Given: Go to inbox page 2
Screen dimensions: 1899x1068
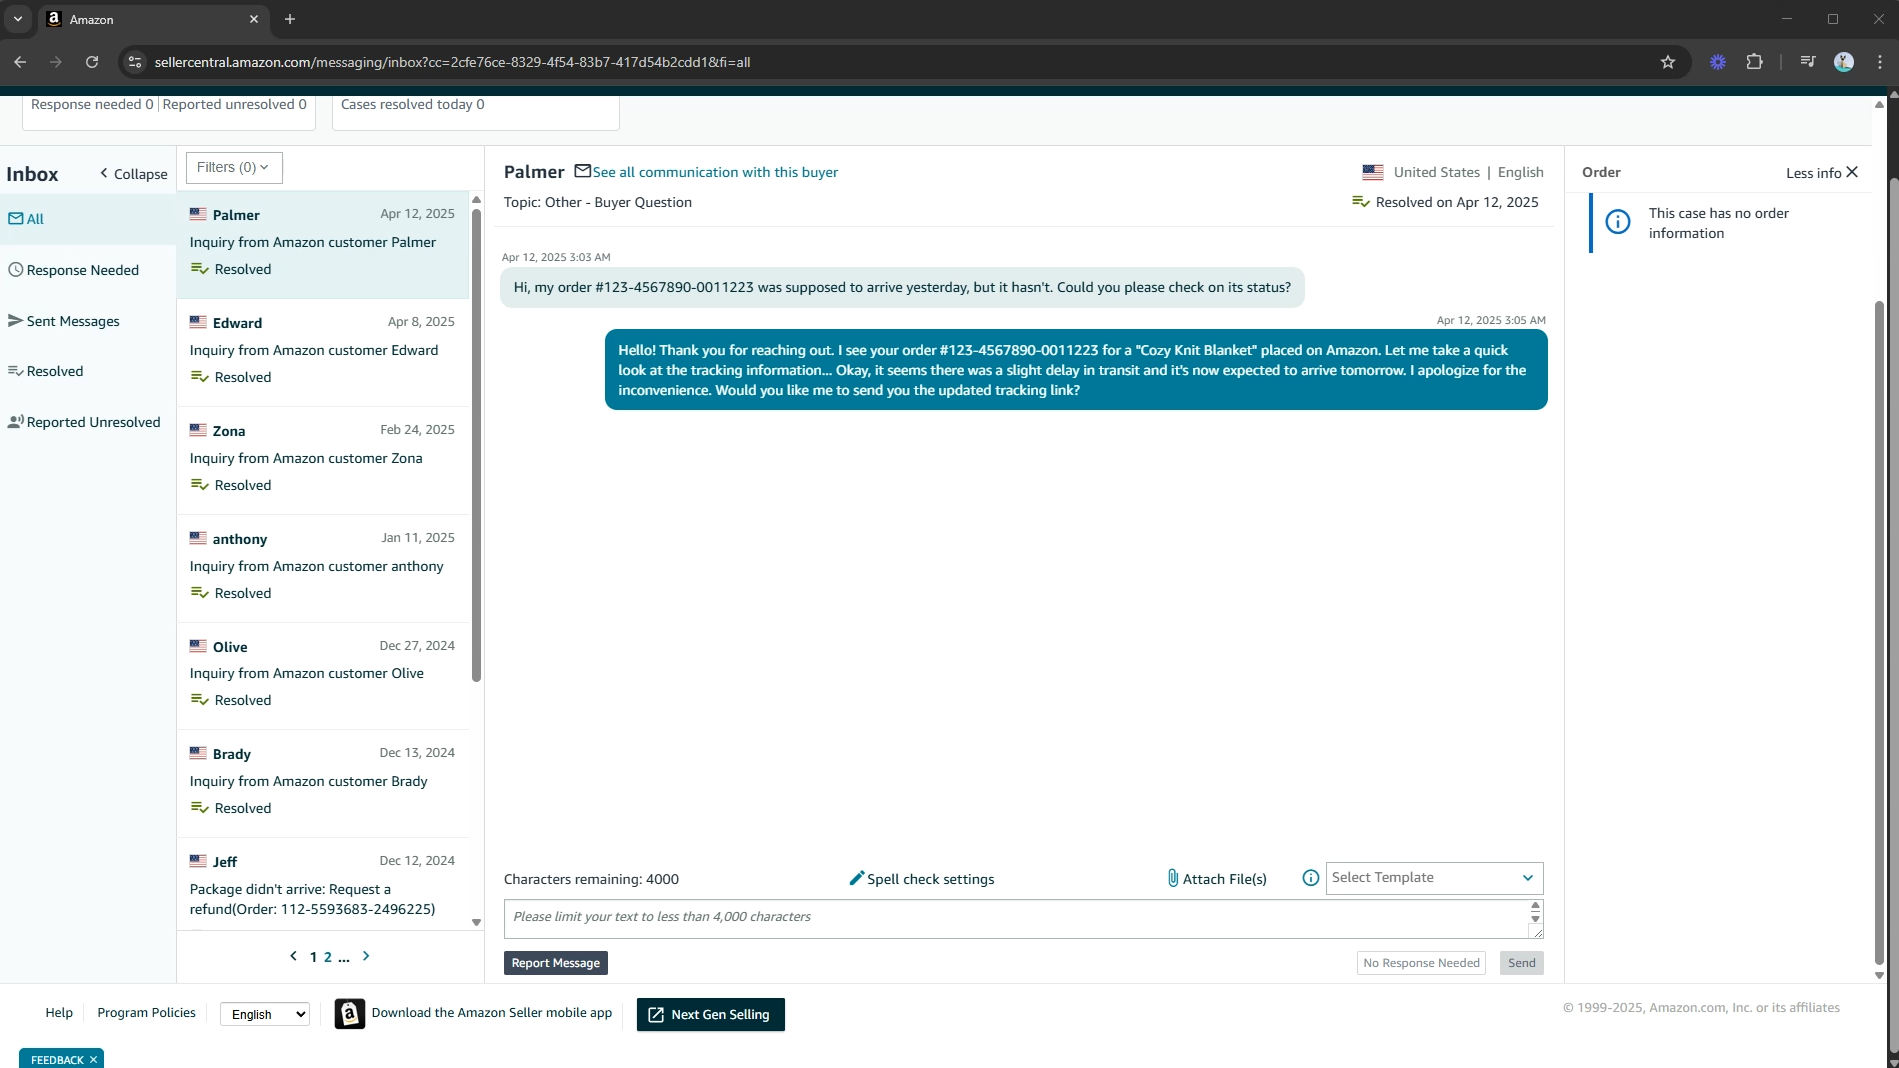Looking at the screenshot, I should [327, 957].
